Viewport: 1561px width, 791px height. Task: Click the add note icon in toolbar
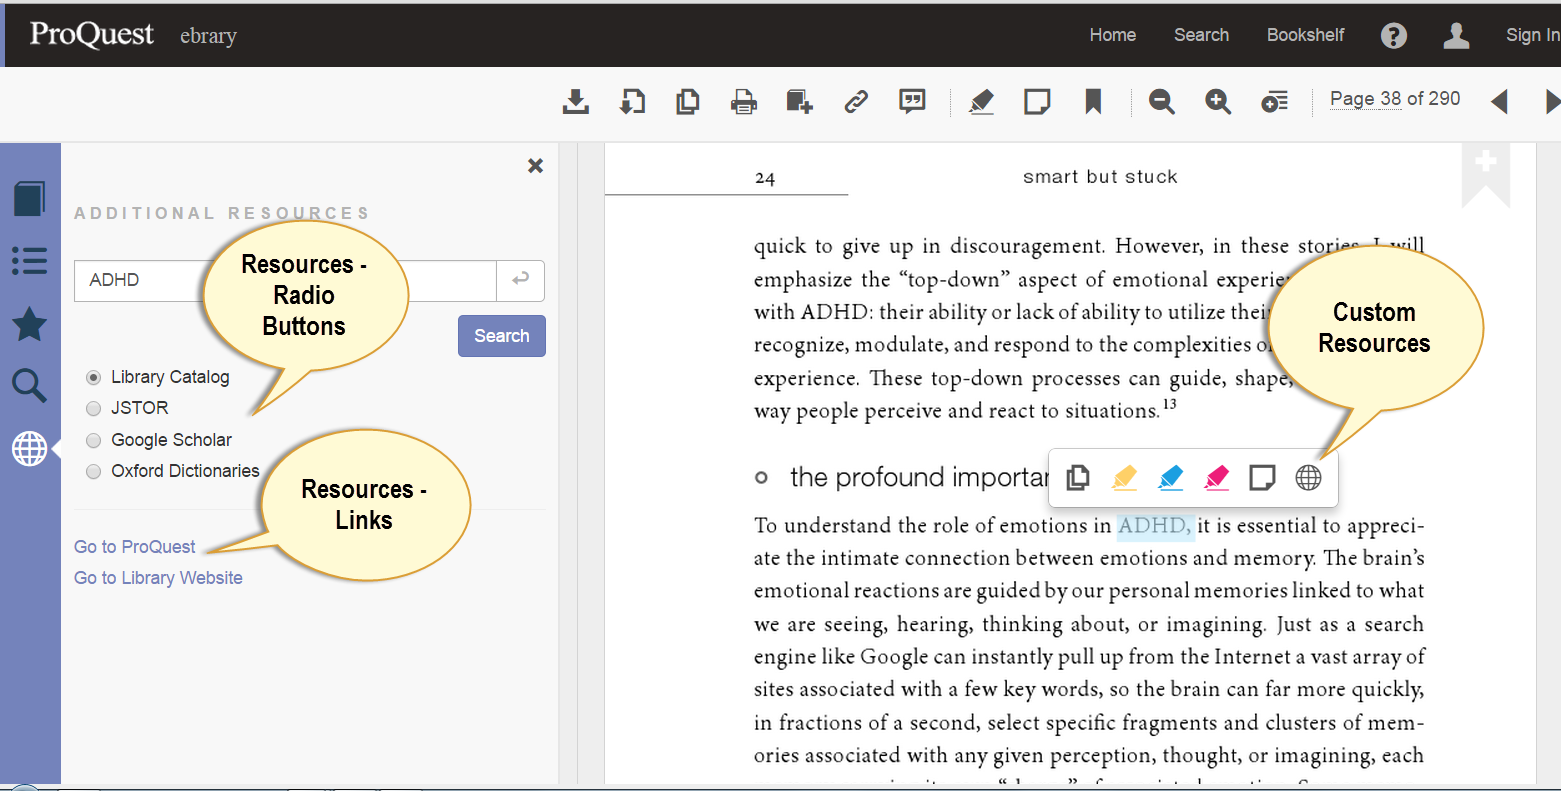pyautogui.click(x=1037, y=101)
